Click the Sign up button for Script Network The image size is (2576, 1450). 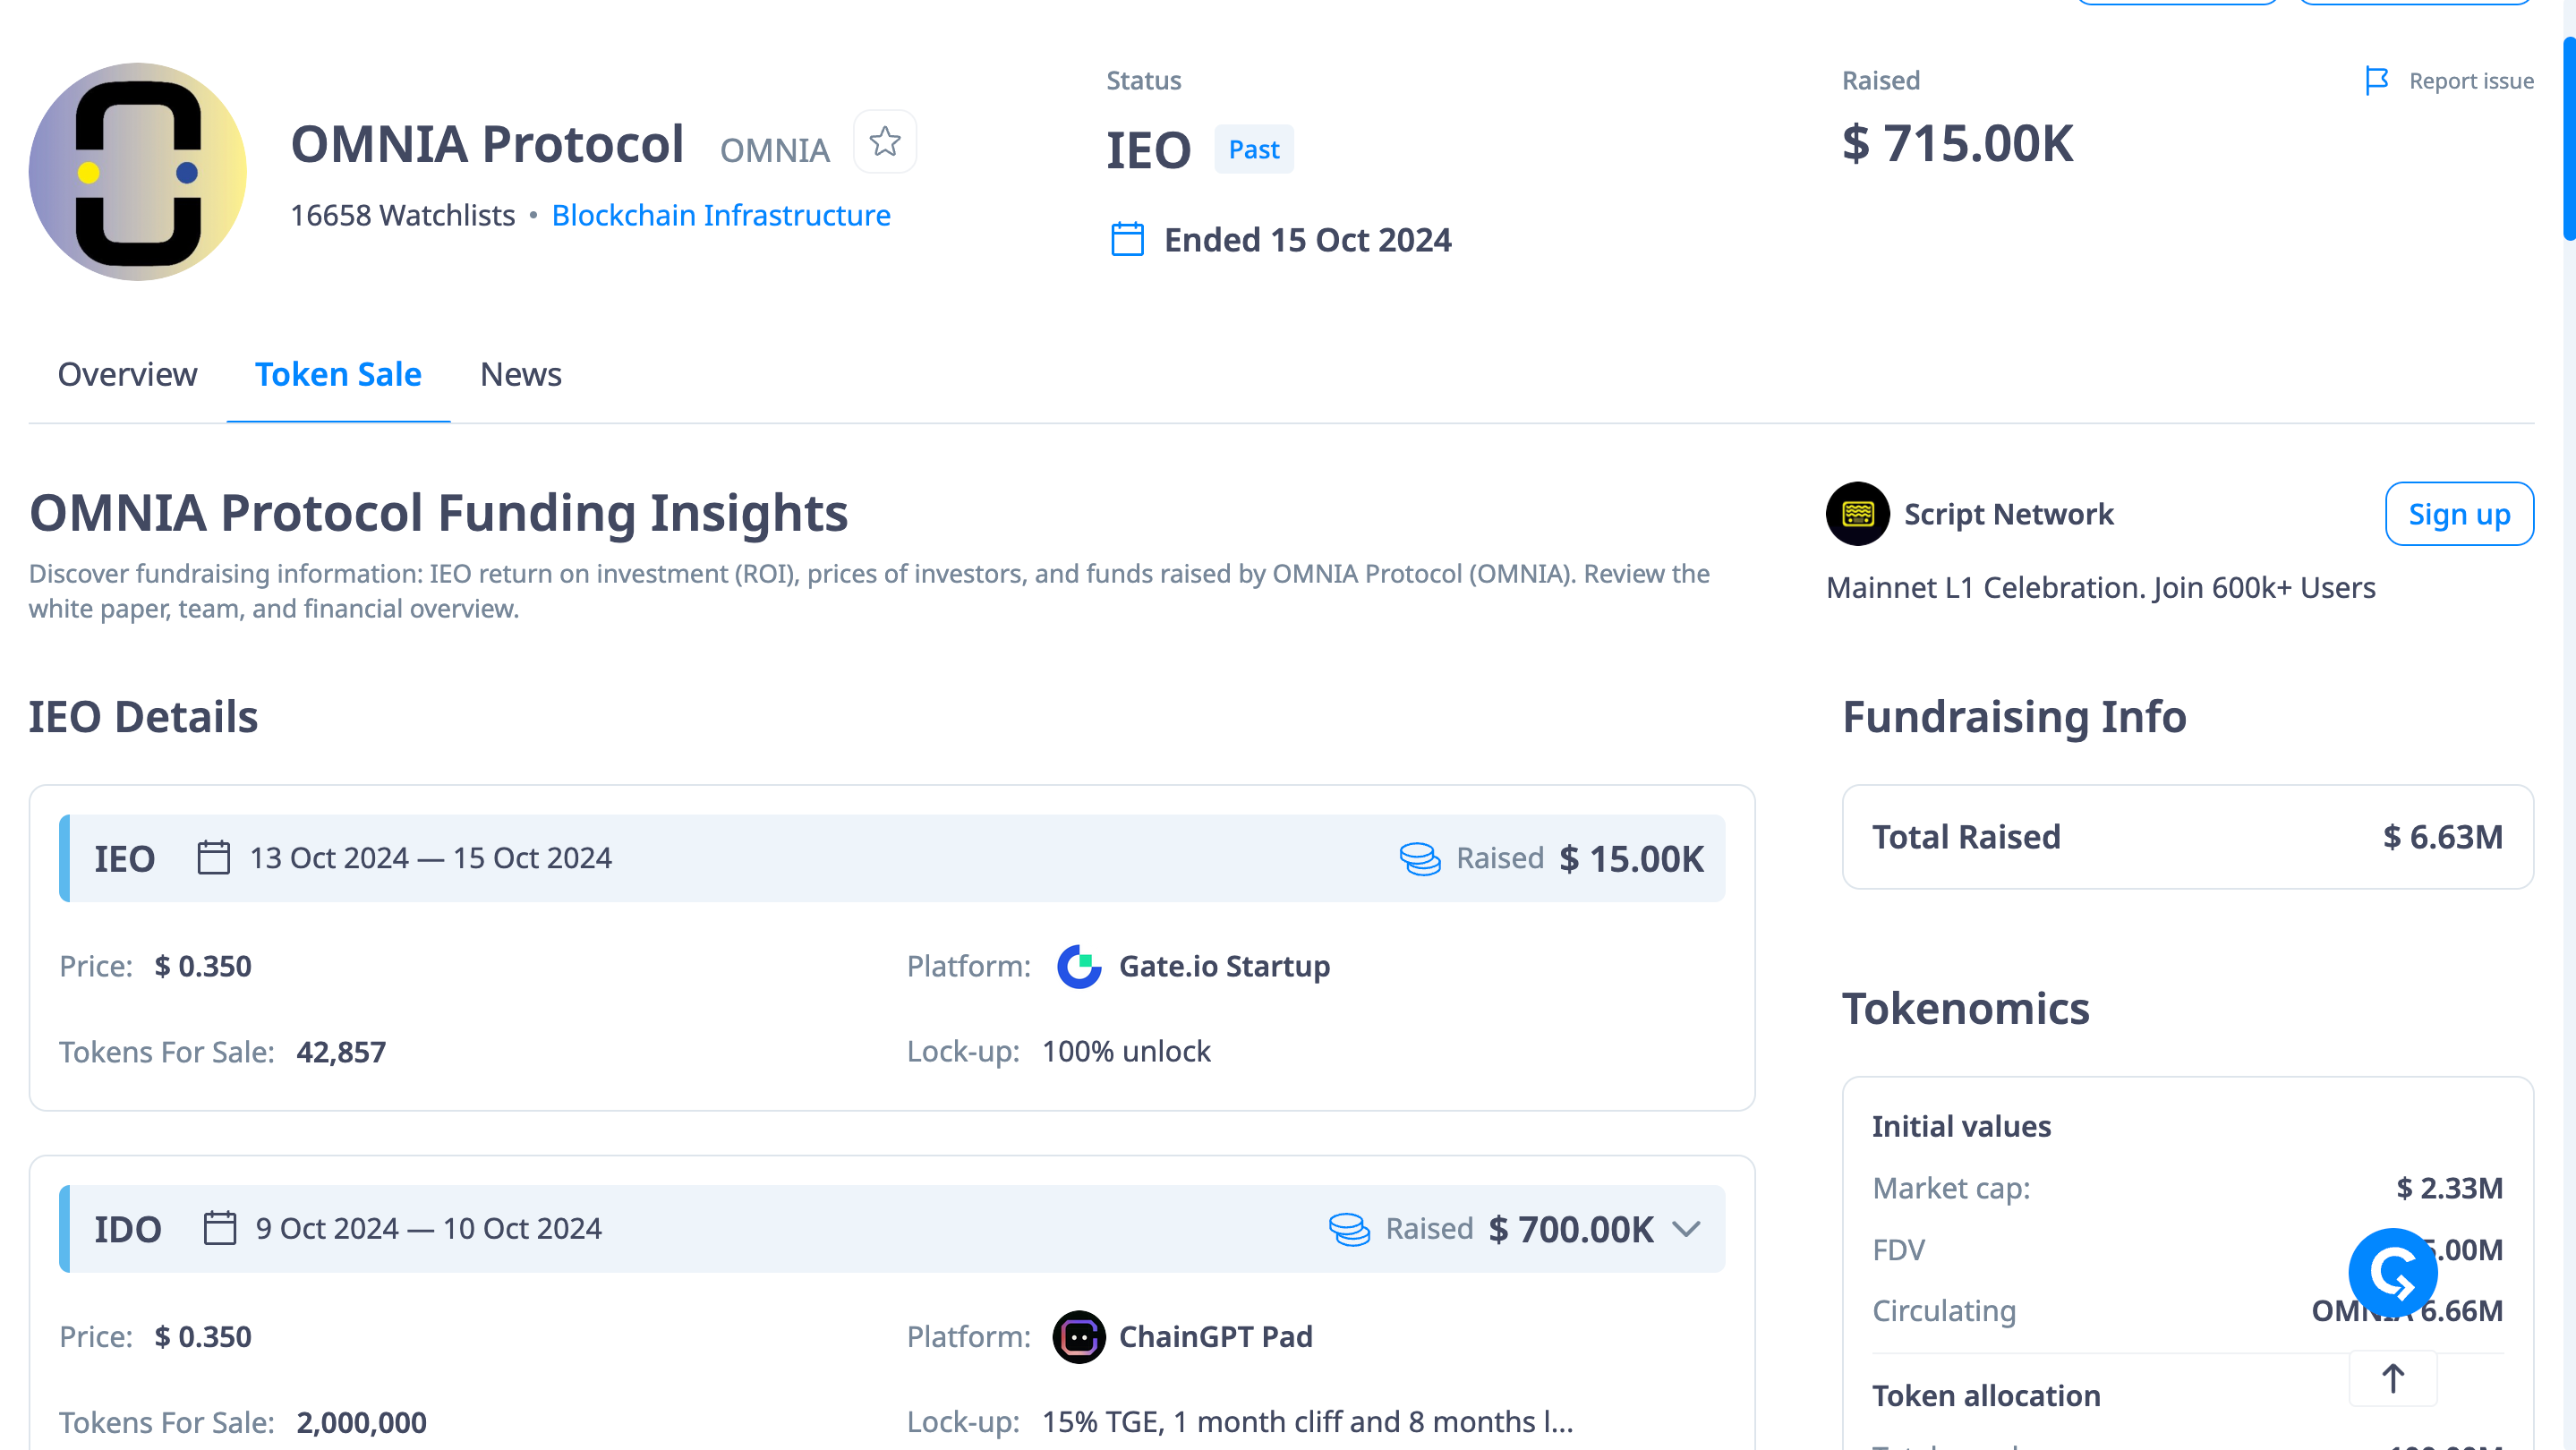2461,513
